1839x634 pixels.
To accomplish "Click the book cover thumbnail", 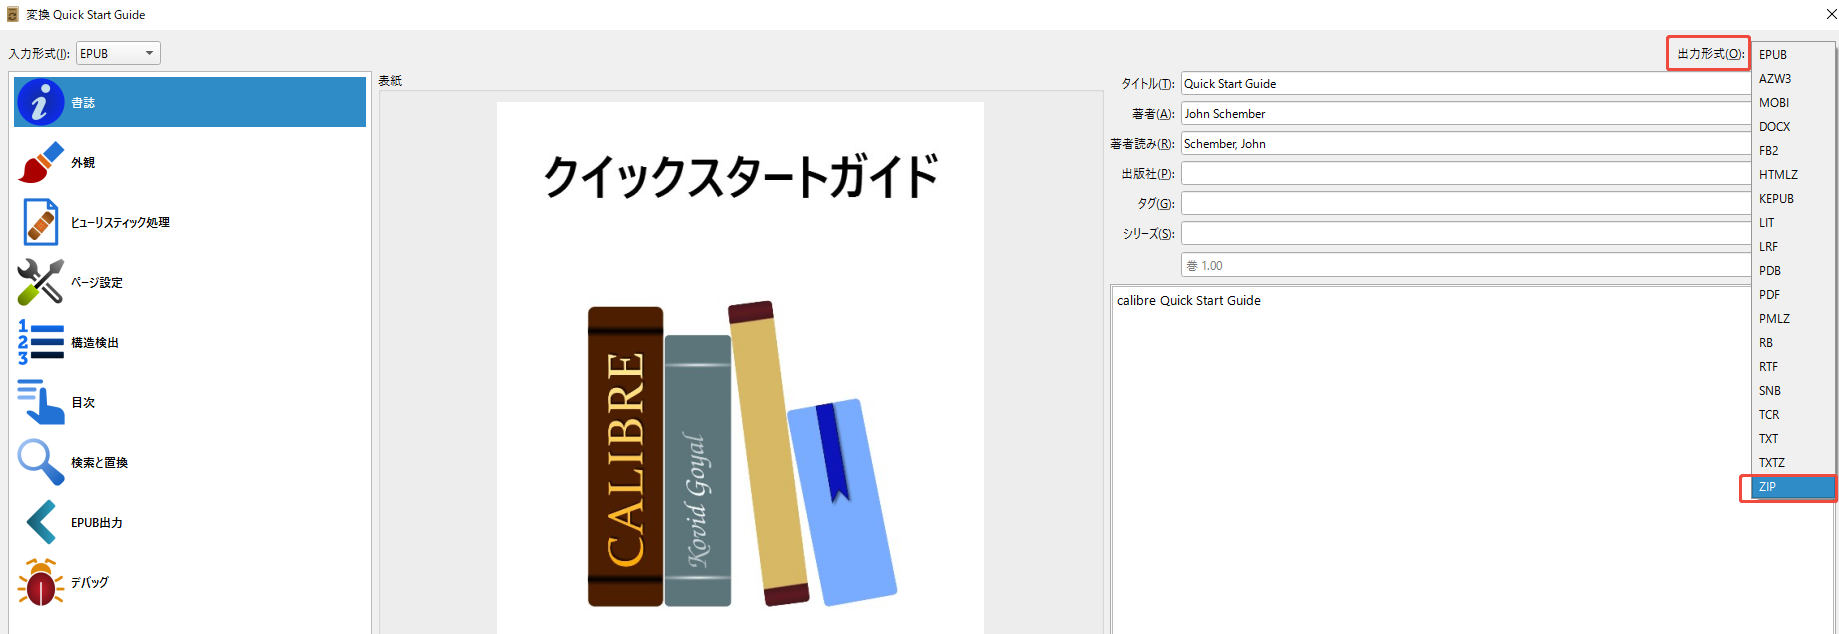I will click(740, 368).
